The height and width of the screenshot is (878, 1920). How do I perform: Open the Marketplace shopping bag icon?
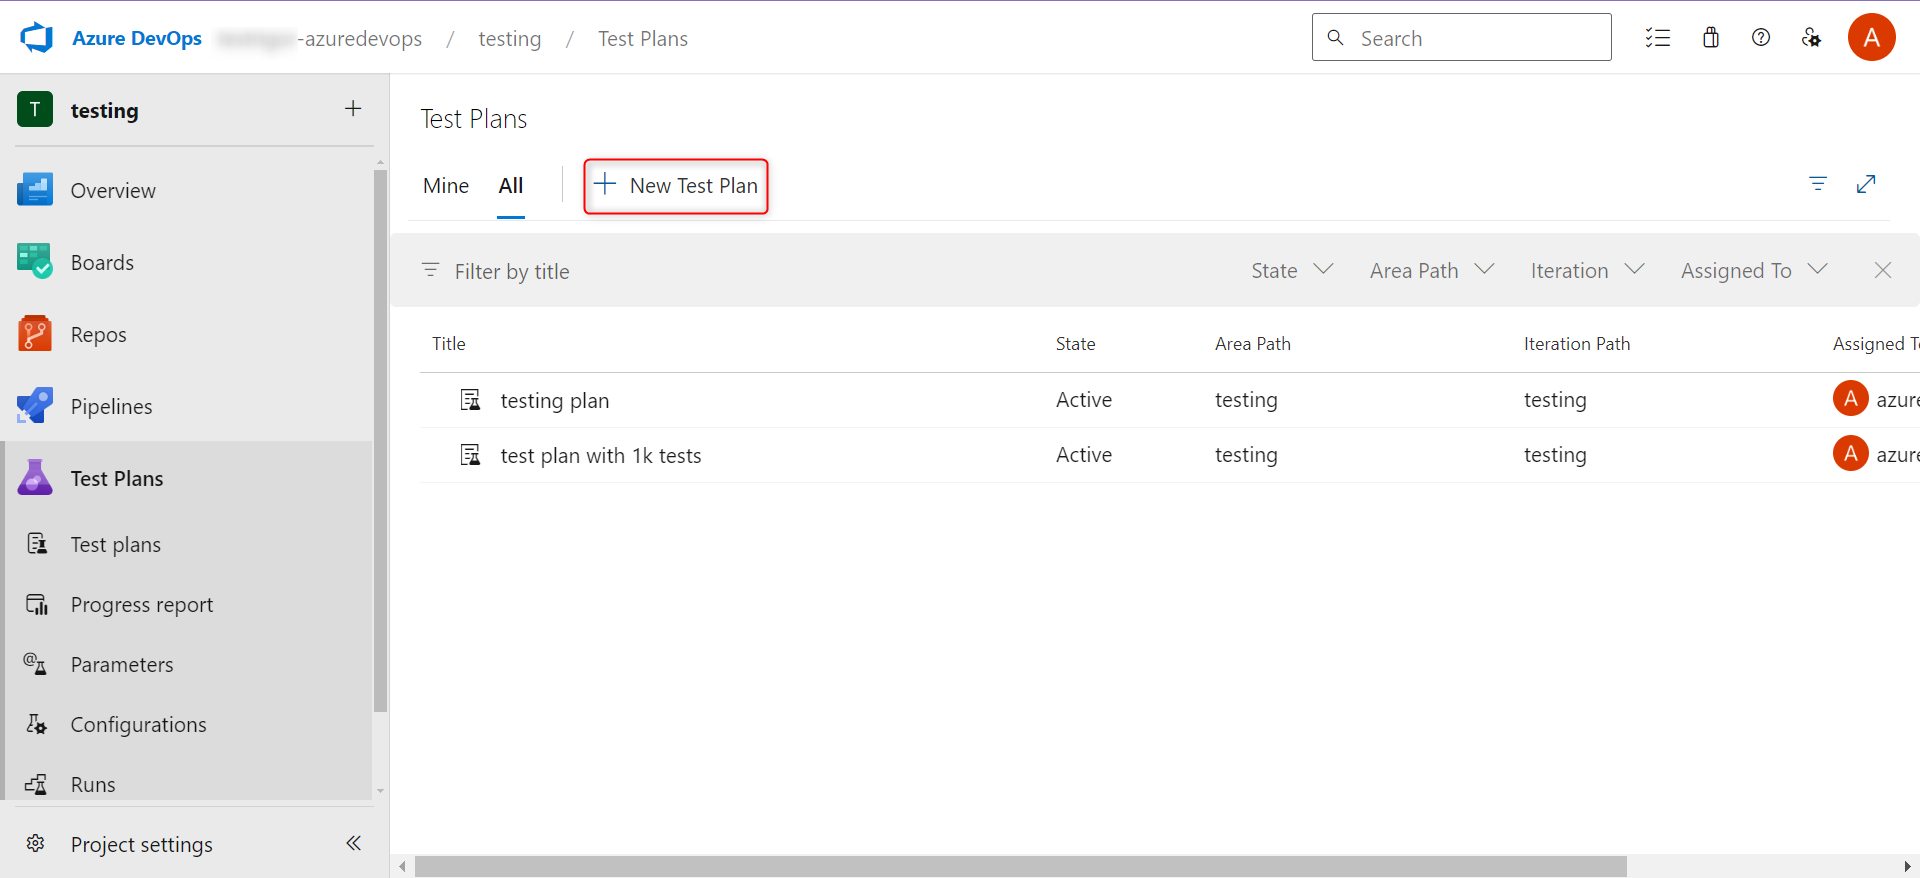pos(1710,38)
